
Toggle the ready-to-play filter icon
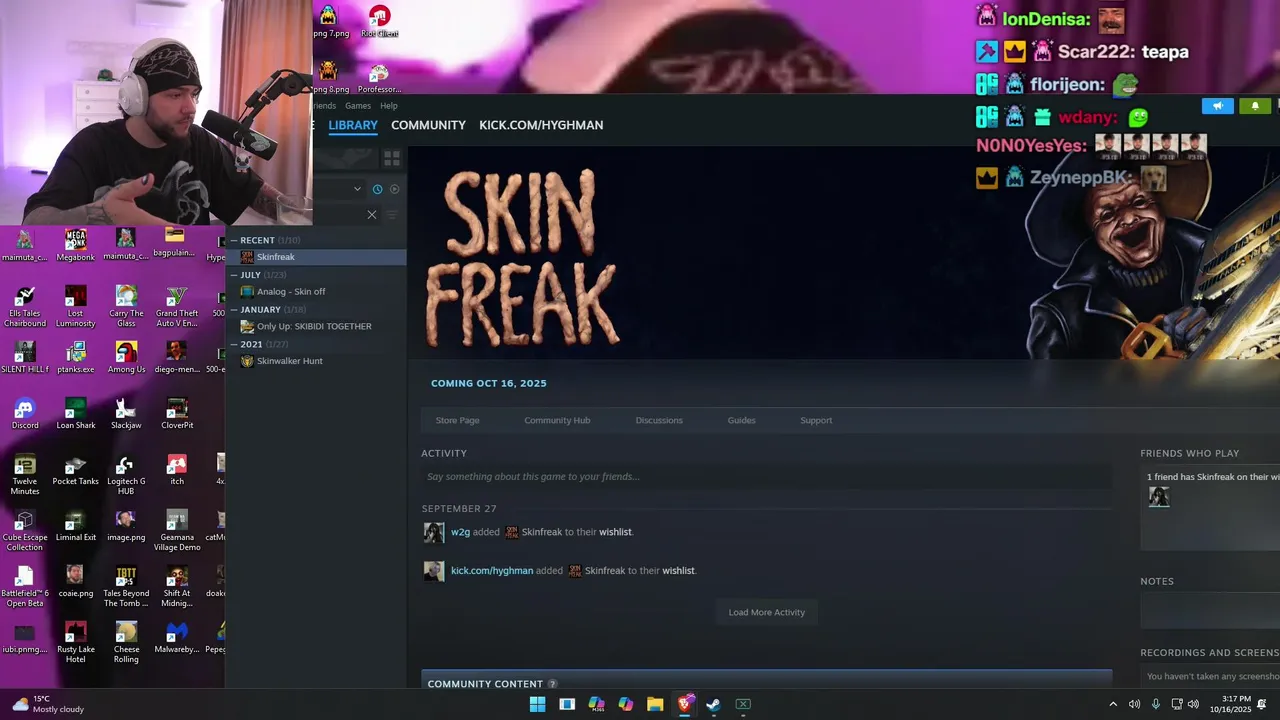[395, 189]
